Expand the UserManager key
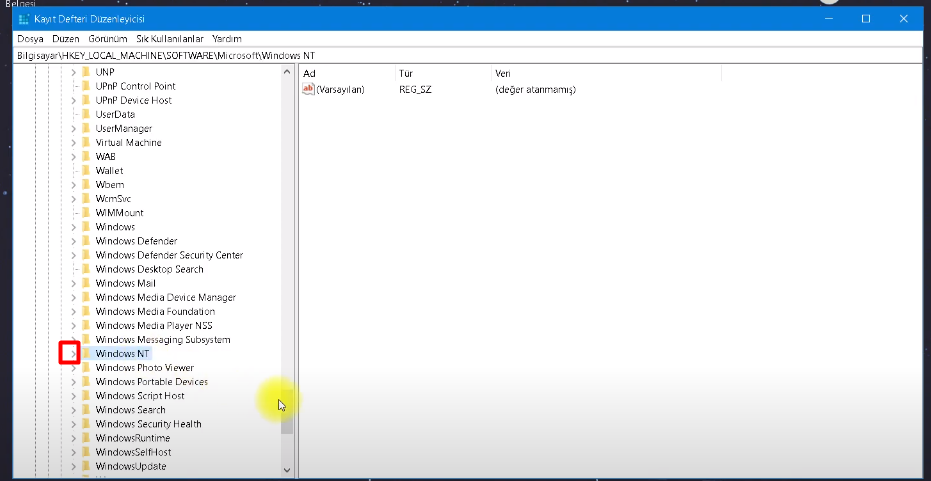This screenshot has height=481, width=931. point(74,128)
